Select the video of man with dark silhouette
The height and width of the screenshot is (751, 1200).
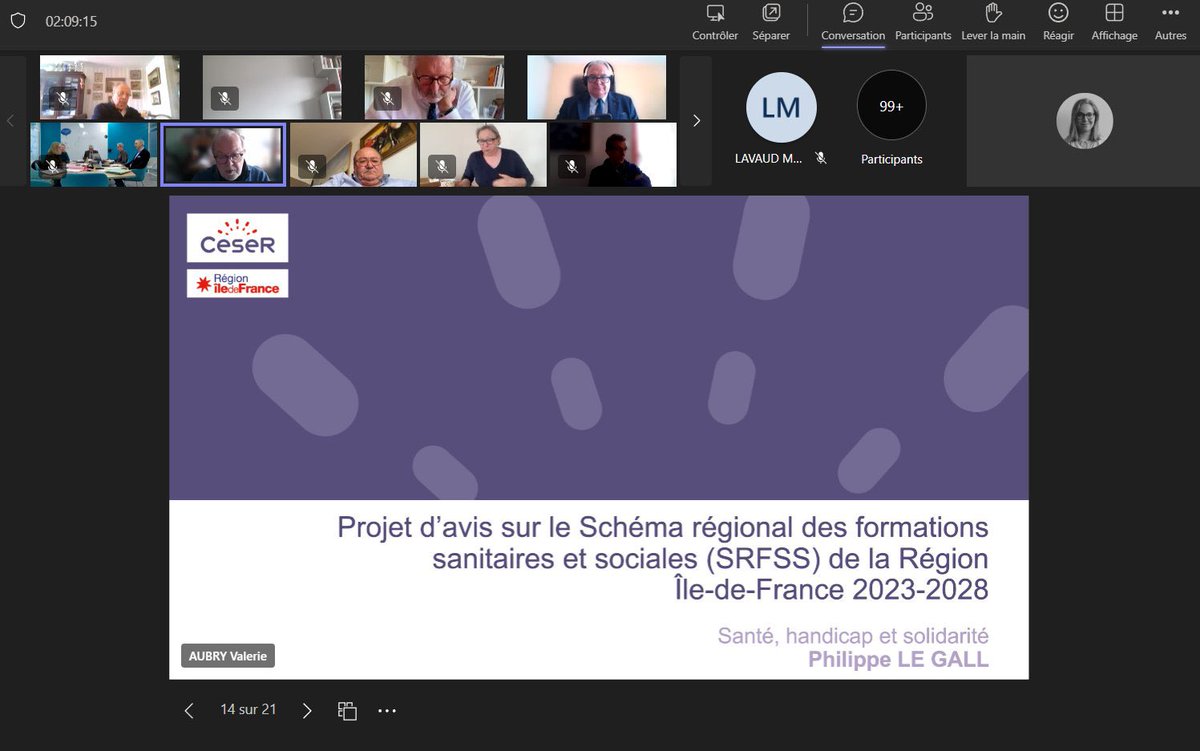click(x=613, y=154)
